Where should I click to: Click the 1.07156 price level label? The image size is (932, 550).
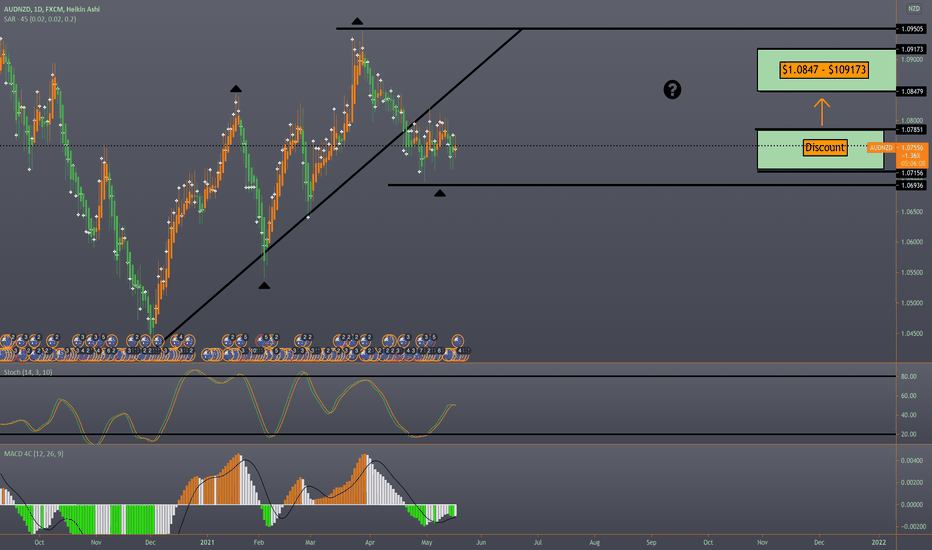pos(912,173)
